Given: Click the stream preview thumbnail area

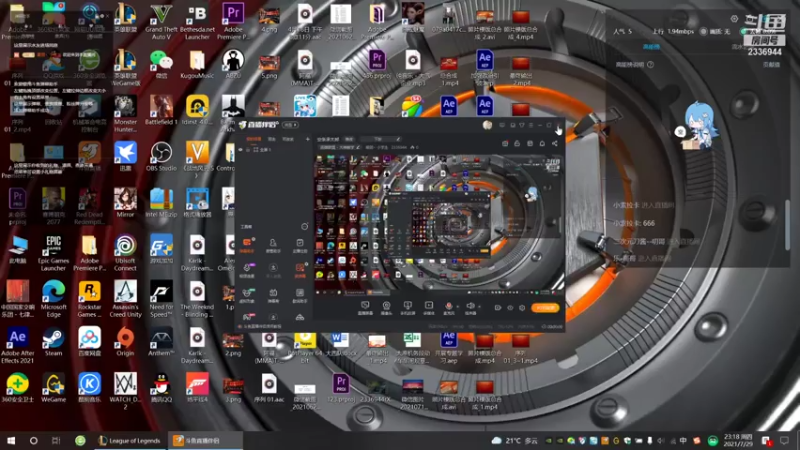Looking at the screenshot, I should [x=440, y=225].
